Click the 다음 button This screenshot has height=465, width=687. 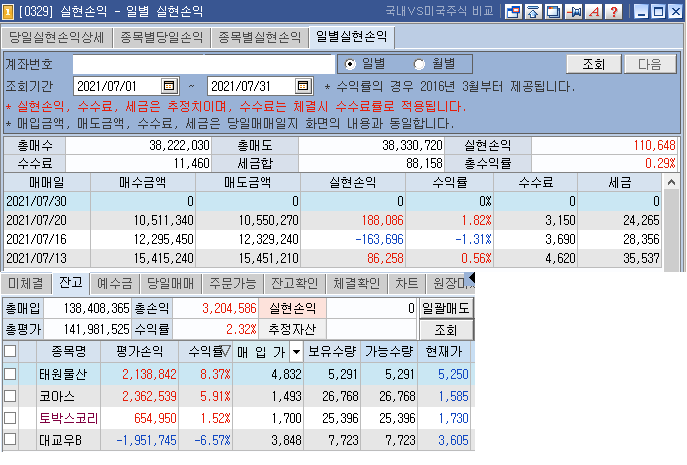tap(650, 64)
